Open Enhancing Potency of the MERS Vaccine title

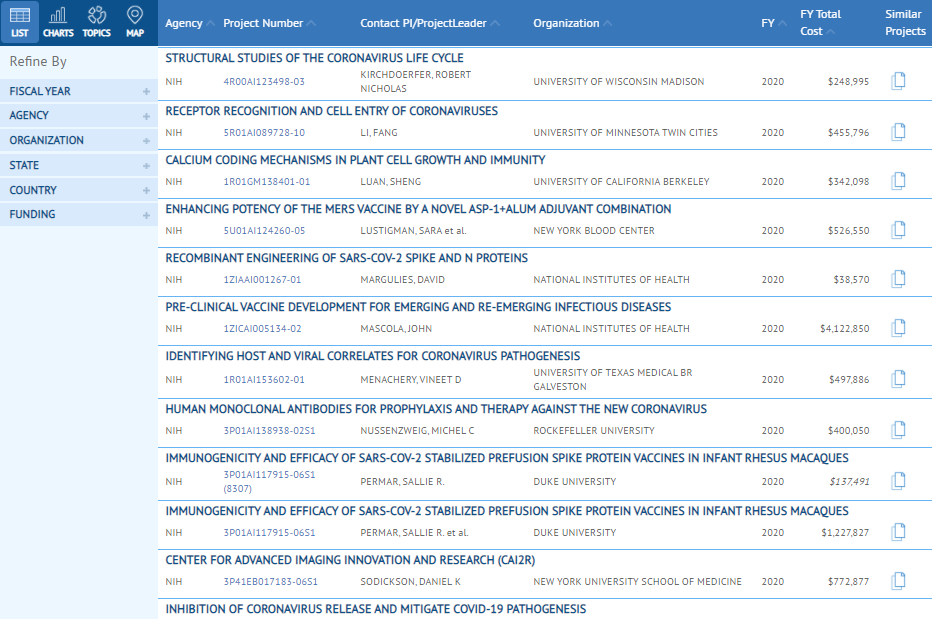click(418, 209)
